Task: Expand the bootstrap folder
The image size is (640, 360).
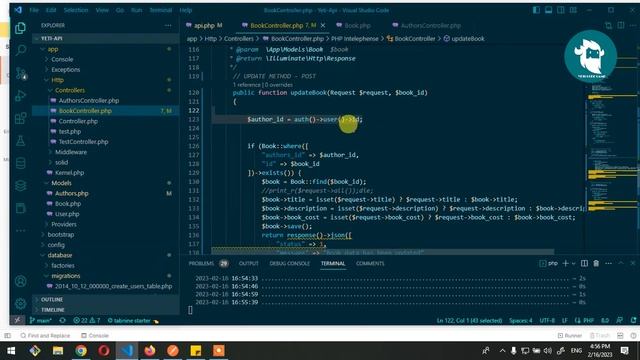Action: click(60, 235)
